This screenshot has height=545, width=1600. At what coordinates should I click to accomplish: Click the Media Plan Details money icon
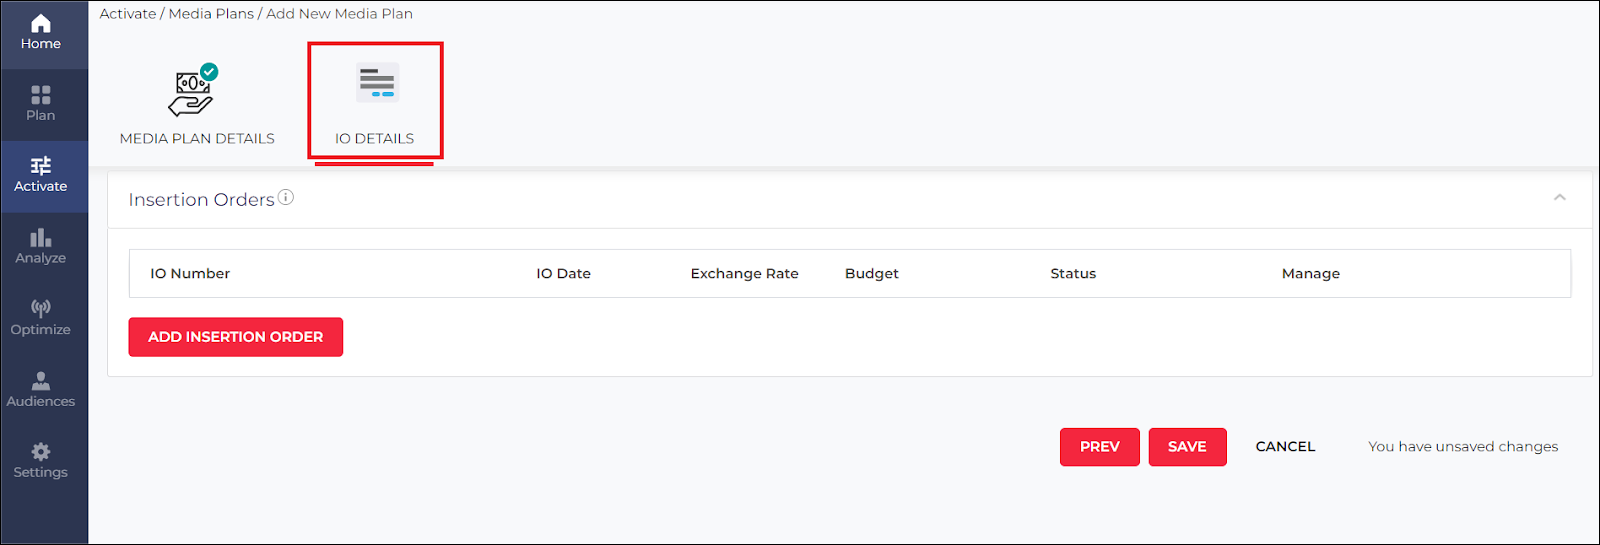click(x=193, y=91)
